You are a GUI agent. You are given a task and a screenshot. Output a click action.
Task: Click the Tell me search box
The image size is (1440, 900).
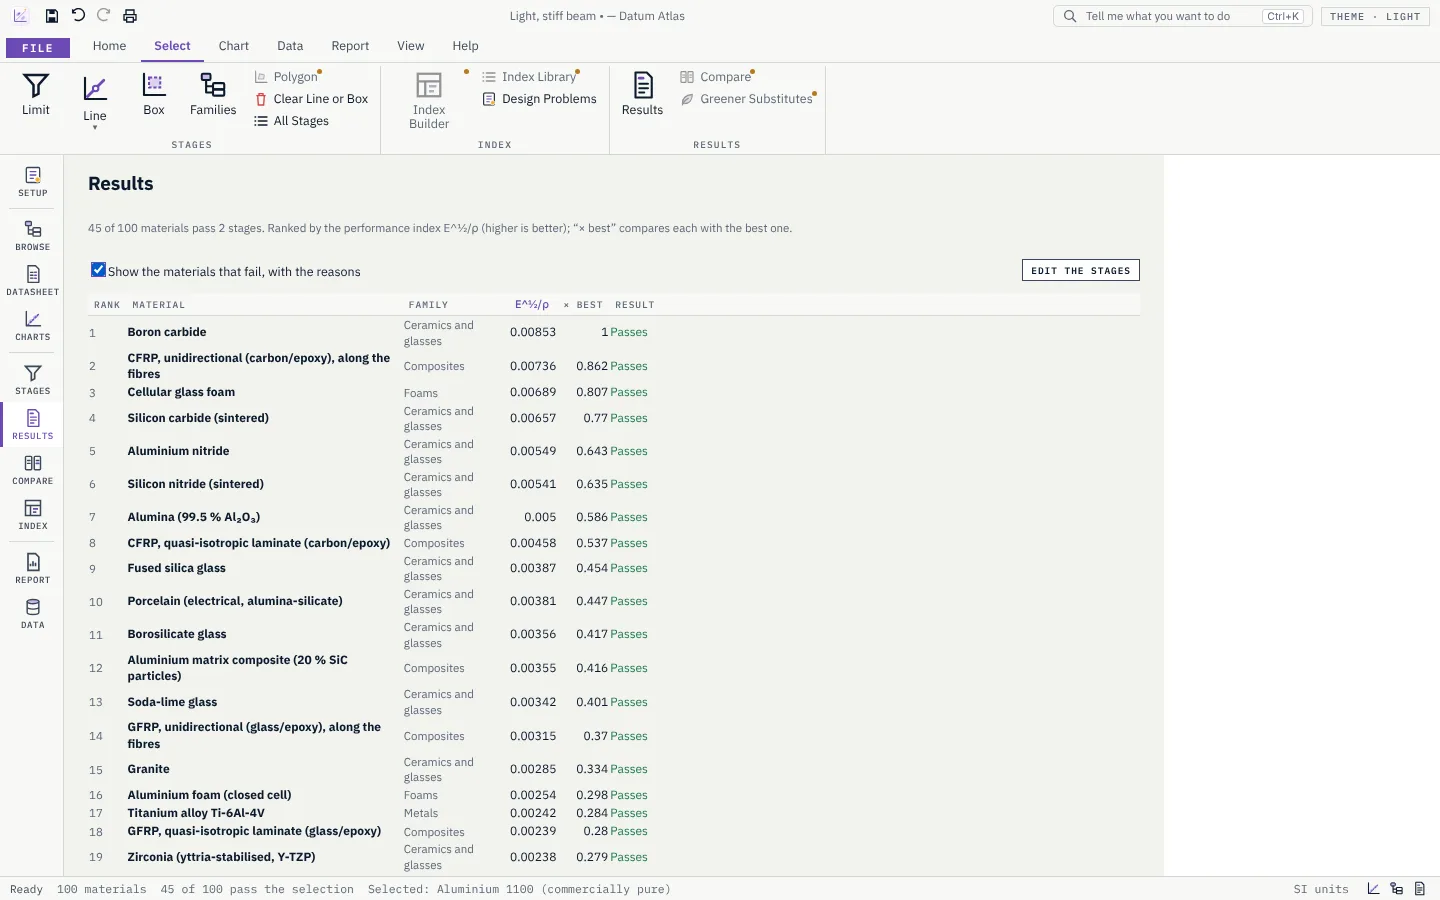coord(1182,16)
